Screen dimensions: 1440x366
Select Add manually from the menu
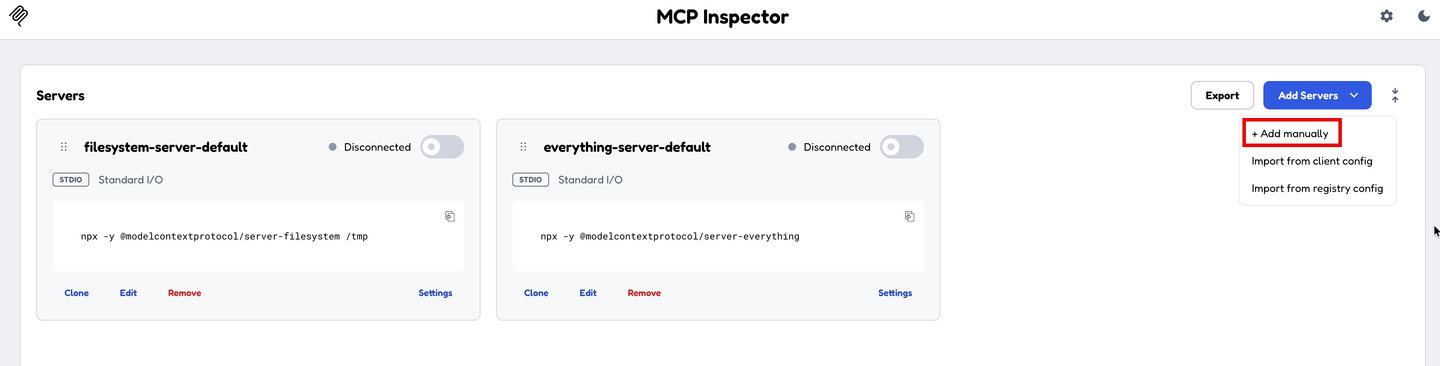click(x=1290, y=133)
